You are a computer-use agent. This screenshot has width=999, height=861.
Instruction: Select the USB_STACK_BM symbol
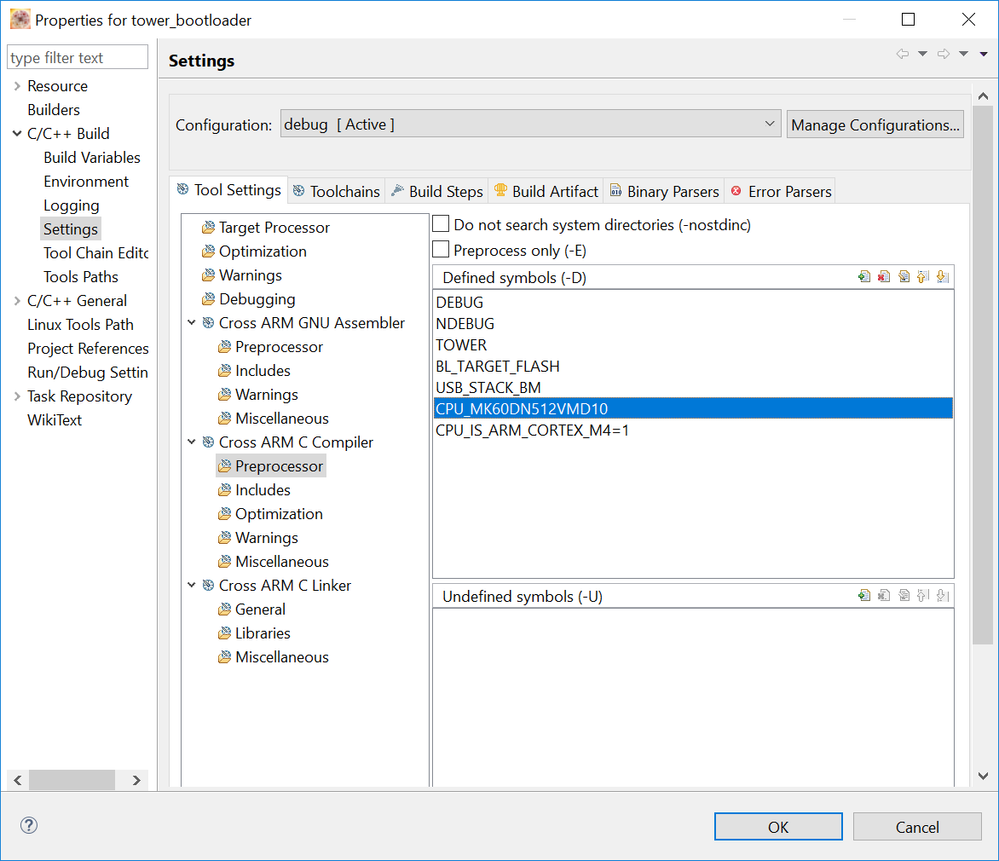[693, 387]
